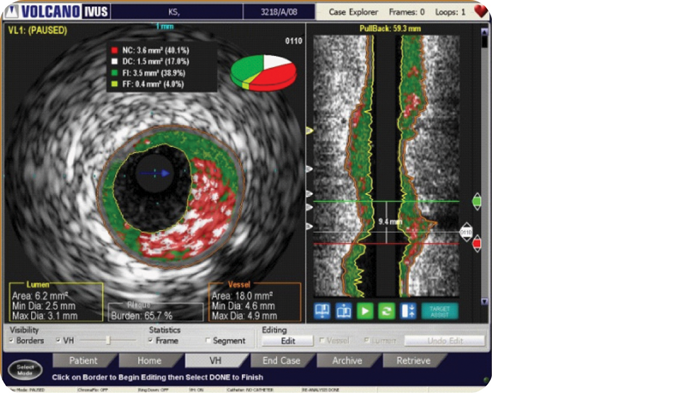
Task: Click the blue resize arrows icon
Action: (408, 311)
